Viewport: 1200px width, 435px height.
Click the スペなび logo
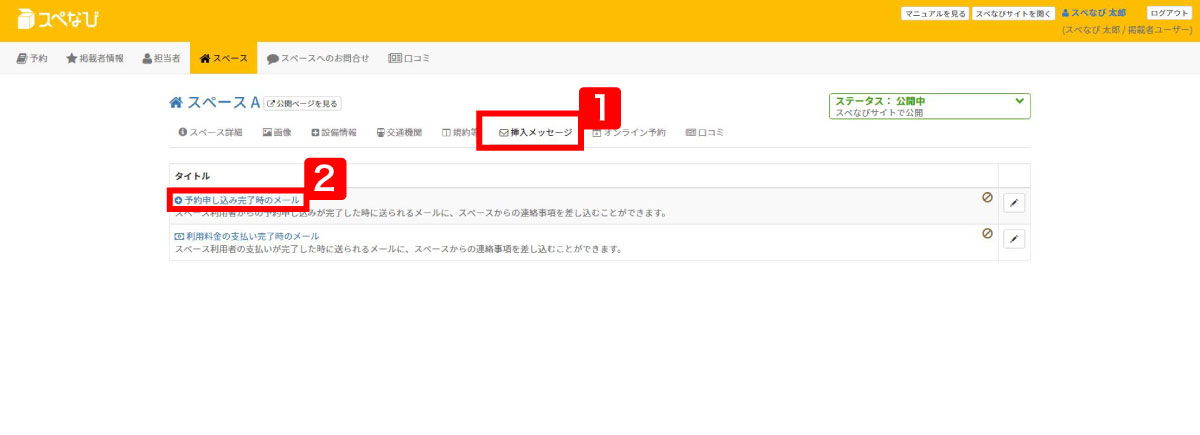click(x=58, y=19)
